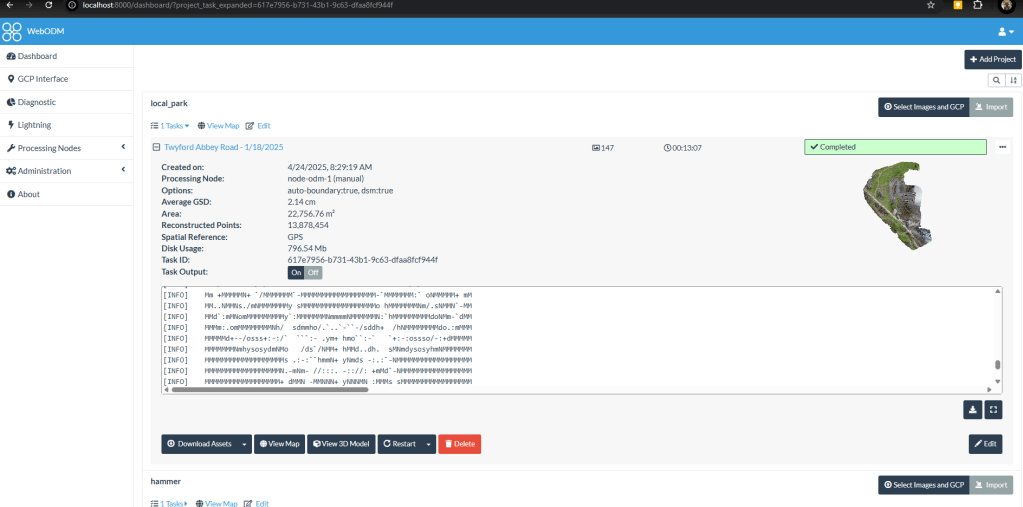1023x507 pixels.
Task: Expand the local_park 1 Tasks list
Action: 170,126
